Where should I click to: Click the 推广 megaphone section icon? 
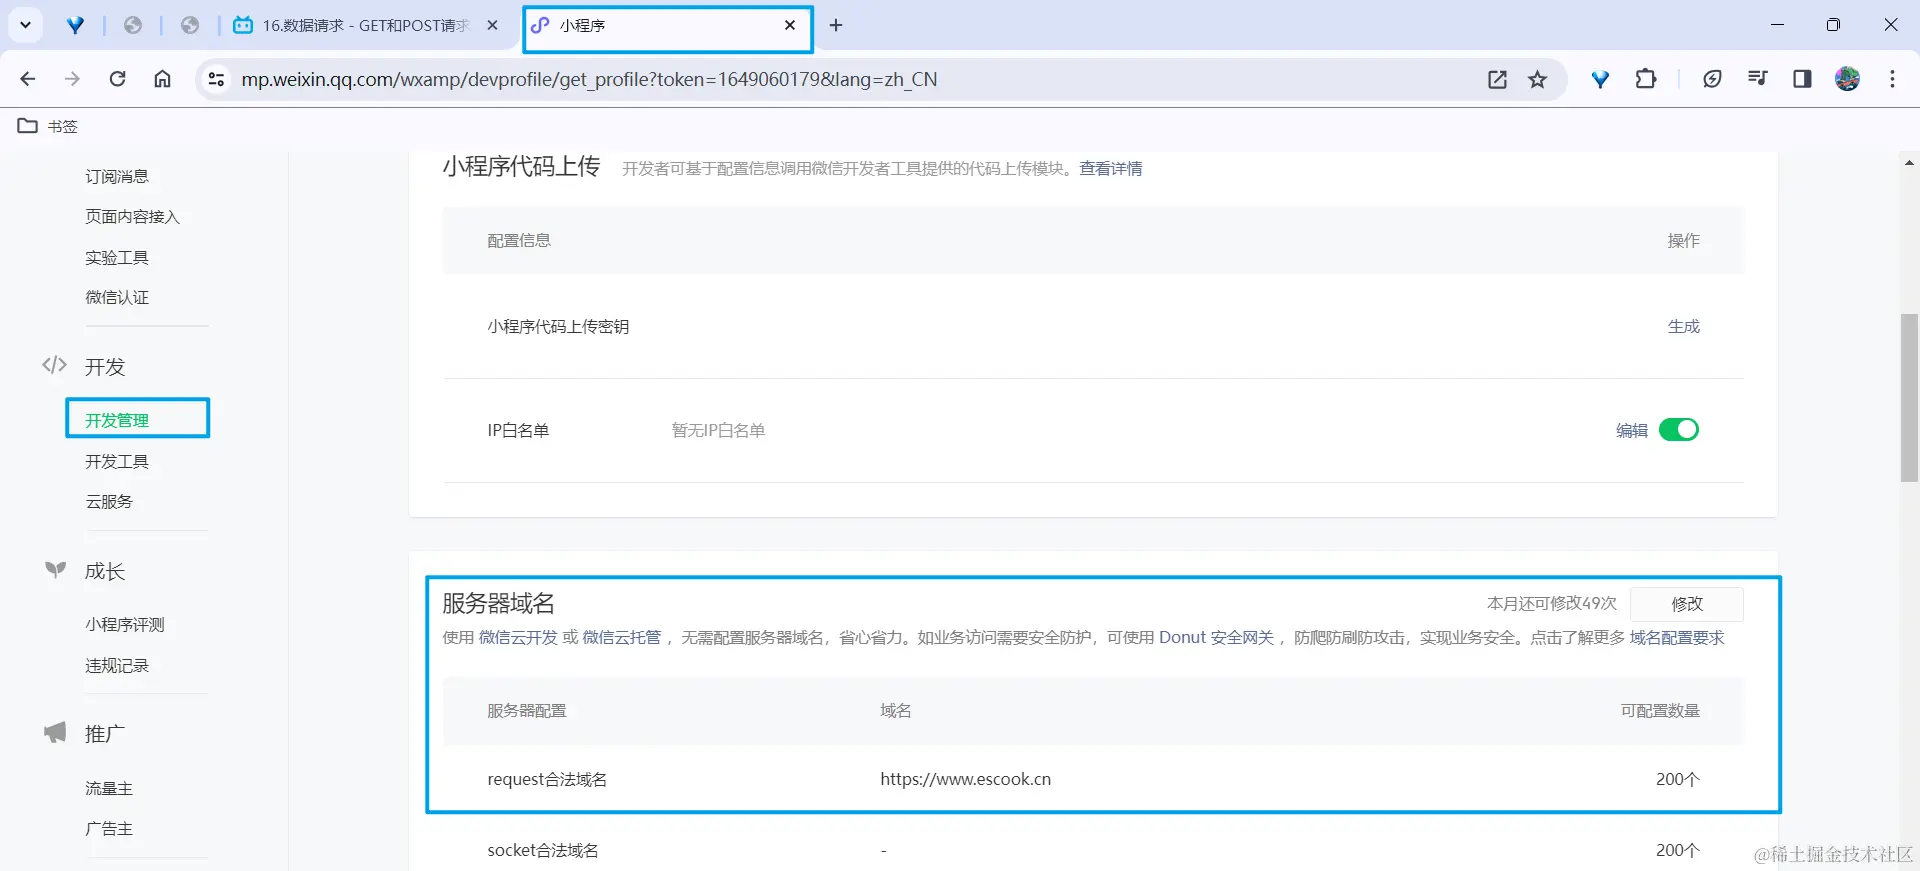55,733
